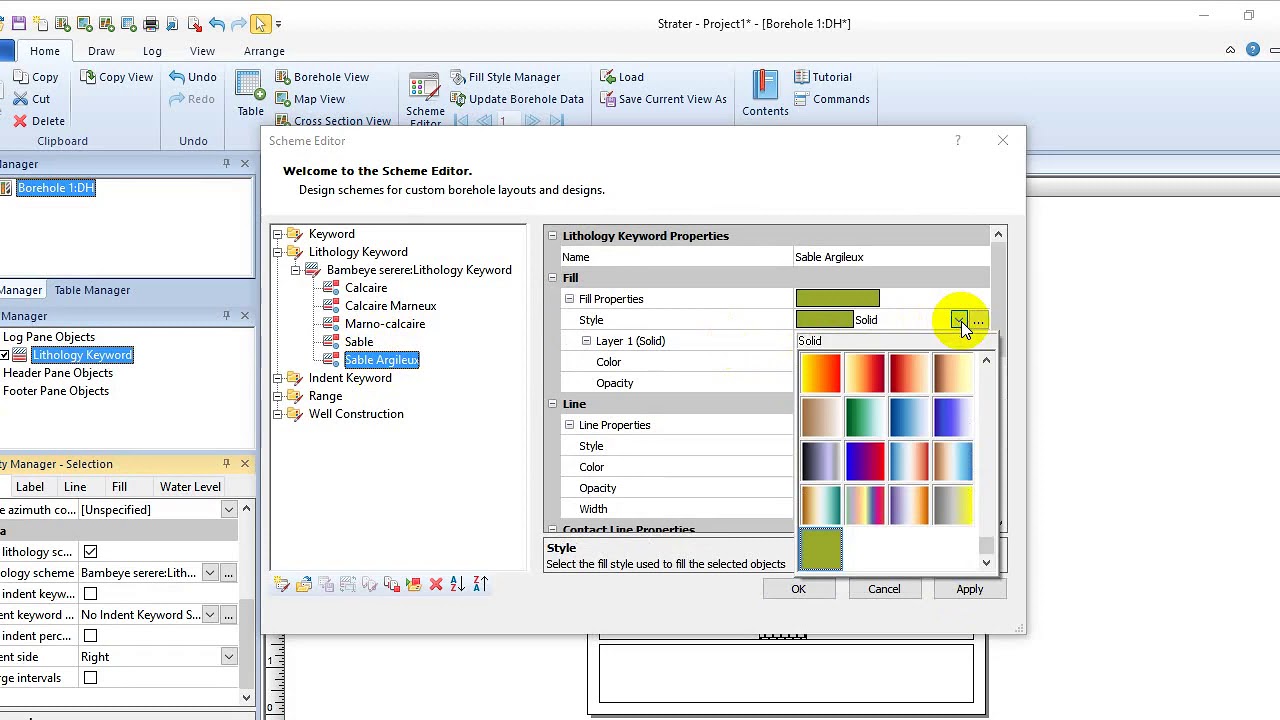Open the fill style ellipsis button
1280x720 pixels.
pos(978,320)
